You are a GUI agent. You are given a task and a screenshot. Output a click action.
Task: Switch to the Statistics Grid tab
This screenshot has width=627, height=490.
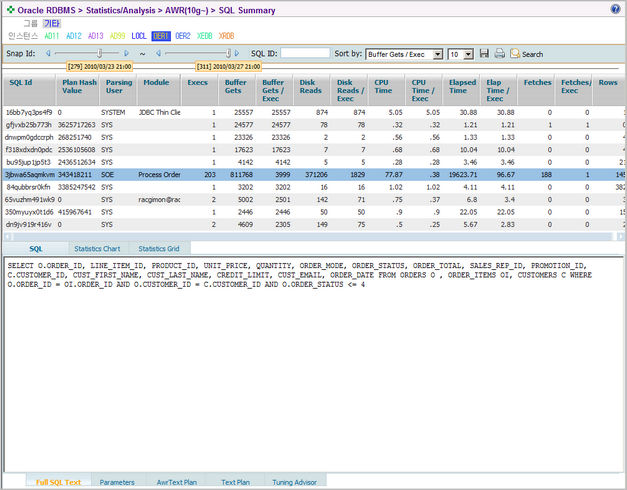coord(159,248)
